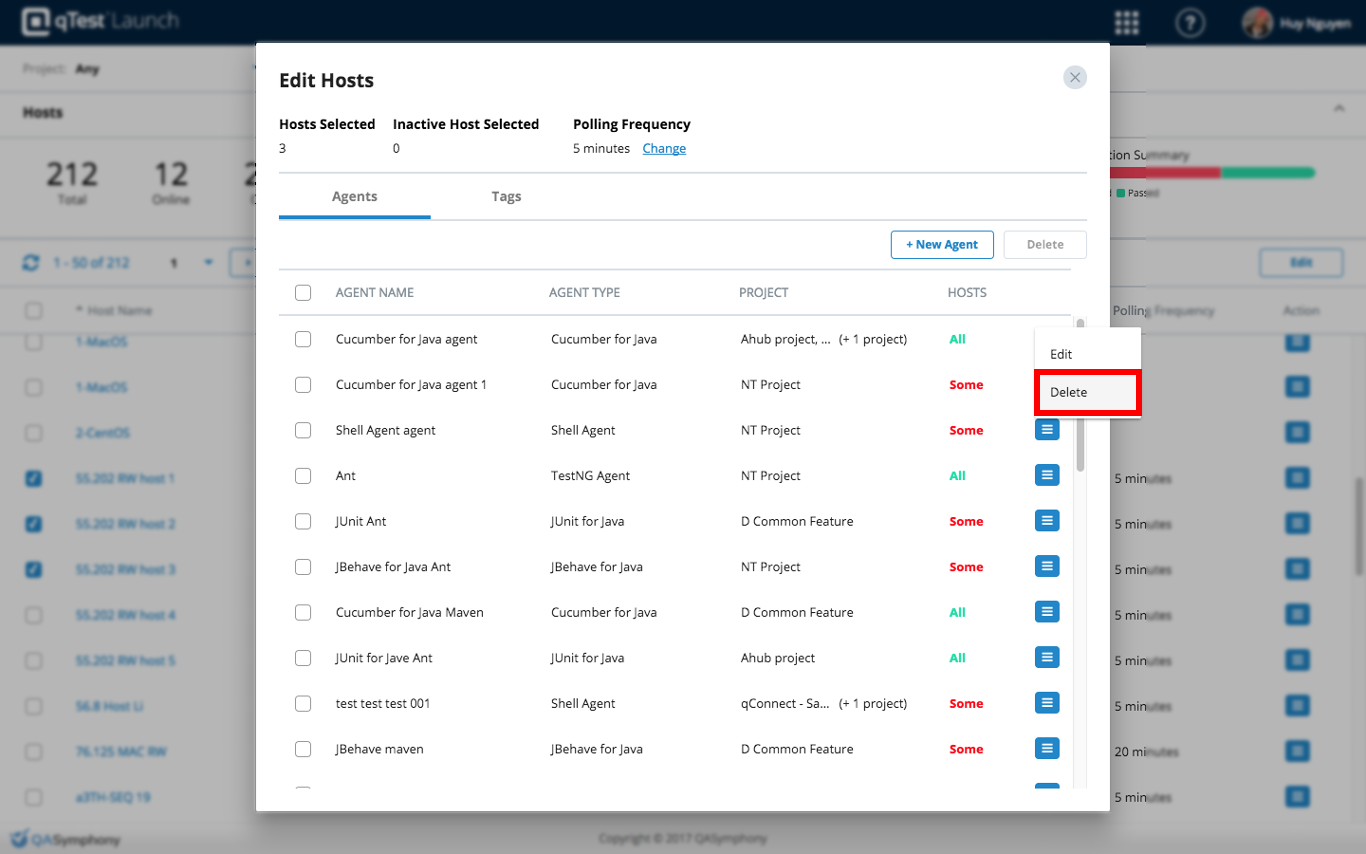Check the Cucumber for Java agent checkbox
Screen dimensions: 1366x854
(x=303, y=339)
